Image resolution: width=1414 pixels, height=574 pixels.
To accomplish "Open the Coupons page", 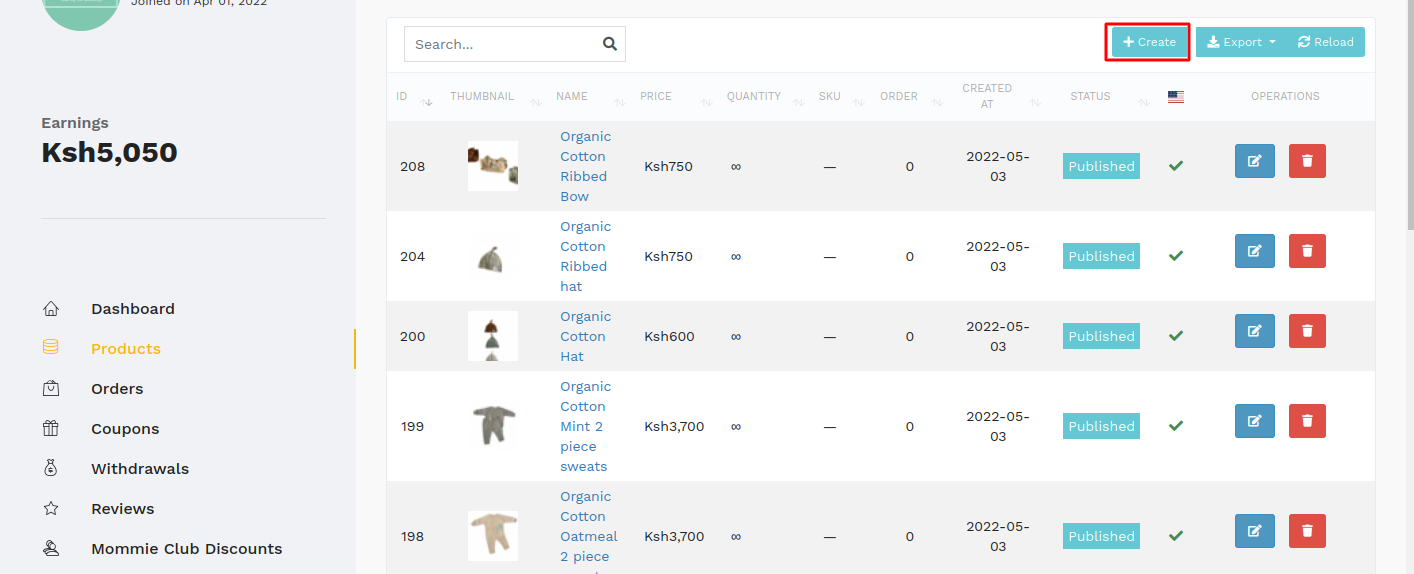I will (125, 429).
